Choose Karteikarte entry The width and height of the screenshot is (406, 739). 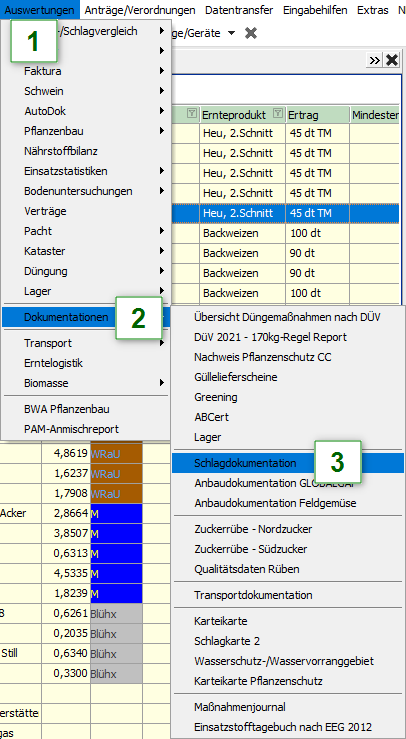288,621
